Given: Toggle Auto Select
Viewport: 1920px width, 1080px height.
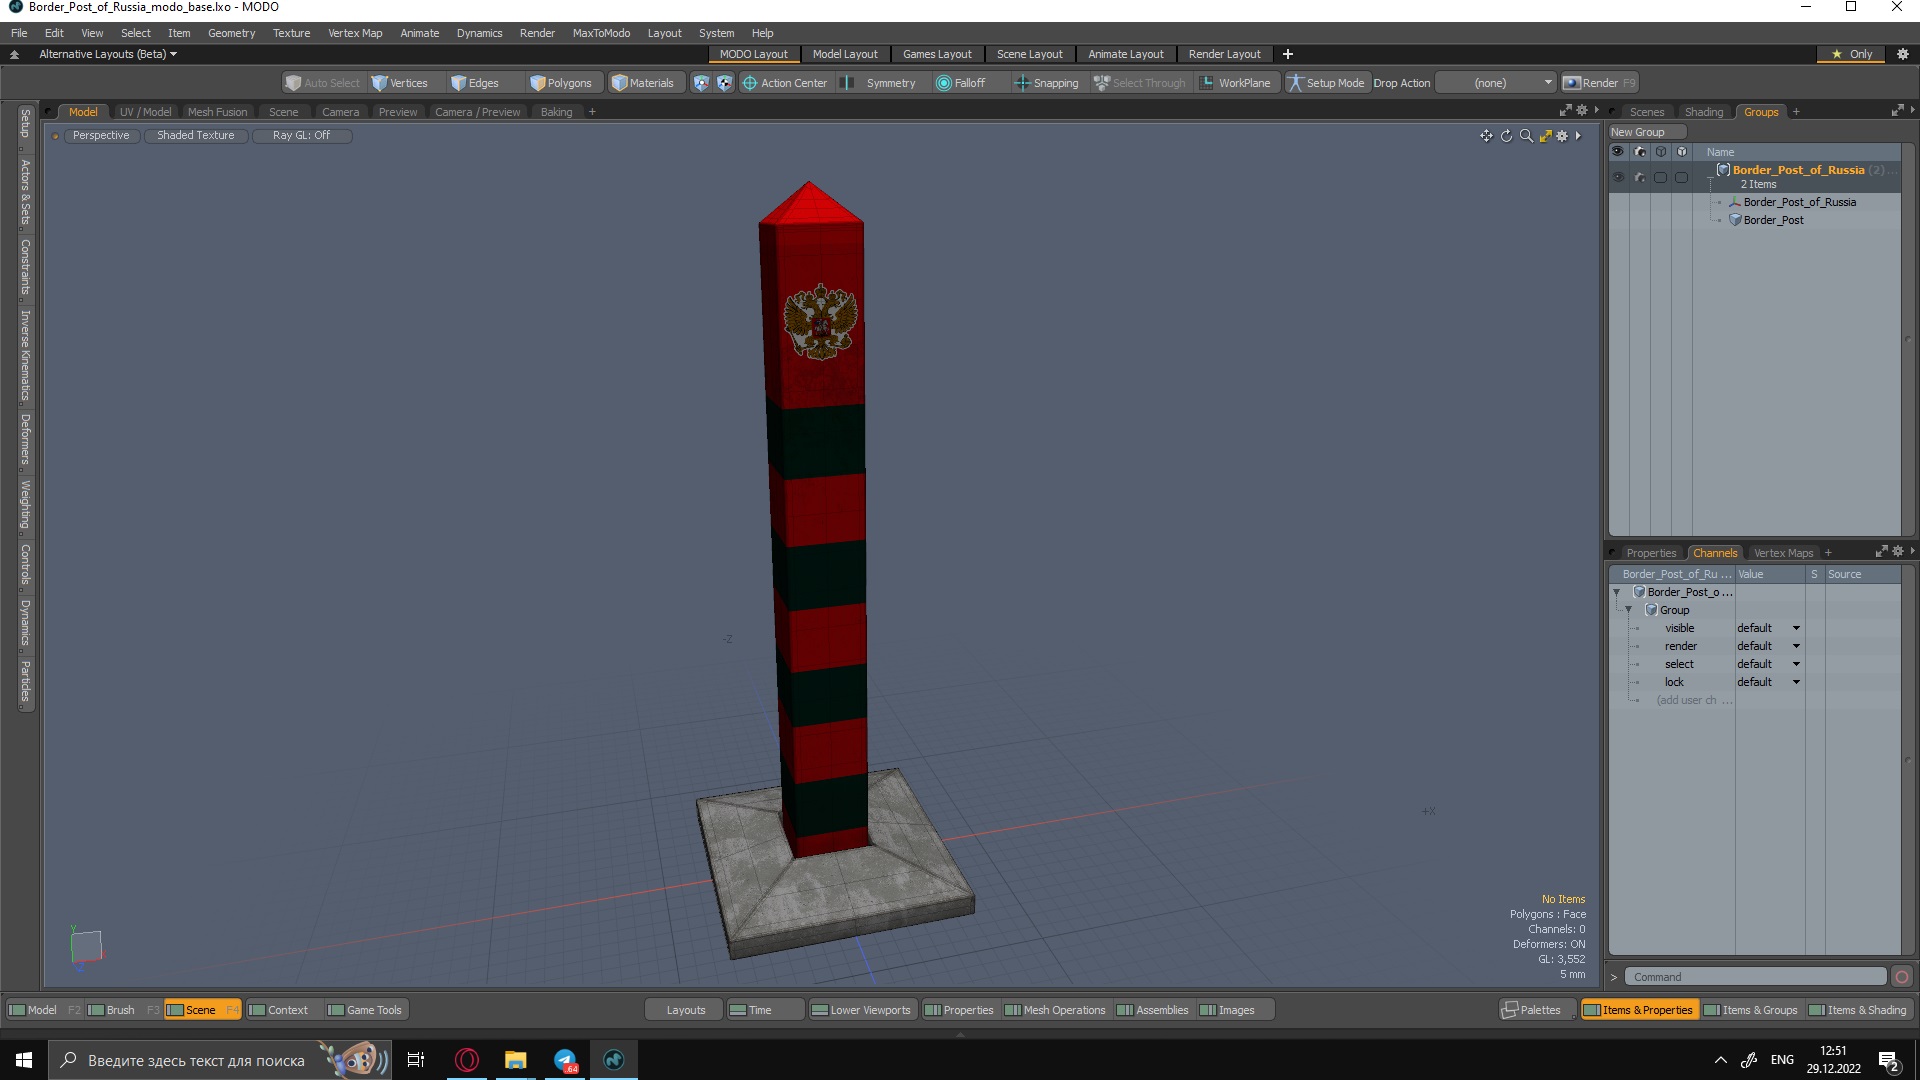Looking at the screenshot, I should [x=322, y=83].
